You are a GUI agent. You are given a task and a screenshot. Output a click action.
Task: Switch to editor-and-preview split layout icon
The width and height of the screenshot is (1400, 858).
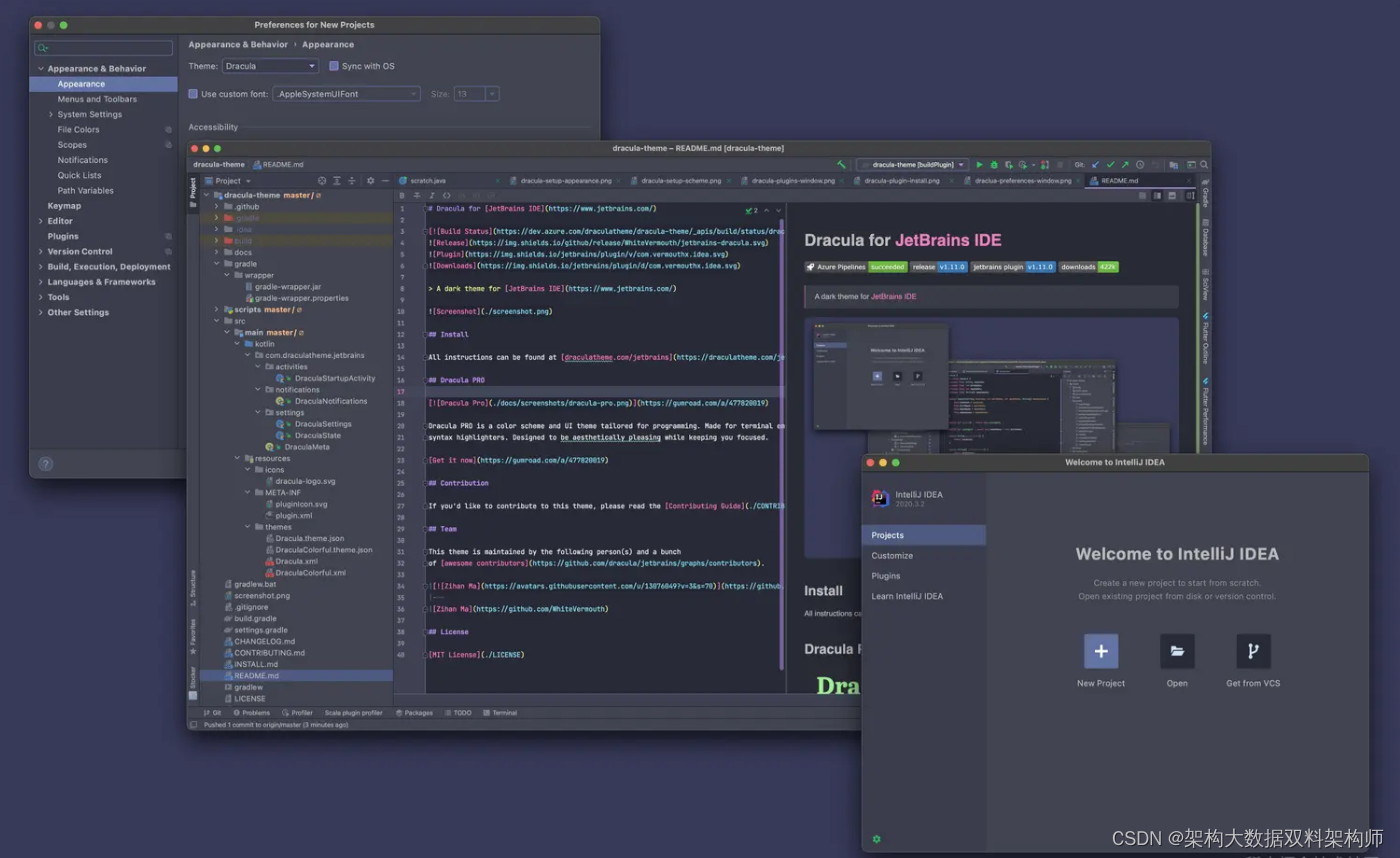pyautogui.click(x=1157, y=196)
